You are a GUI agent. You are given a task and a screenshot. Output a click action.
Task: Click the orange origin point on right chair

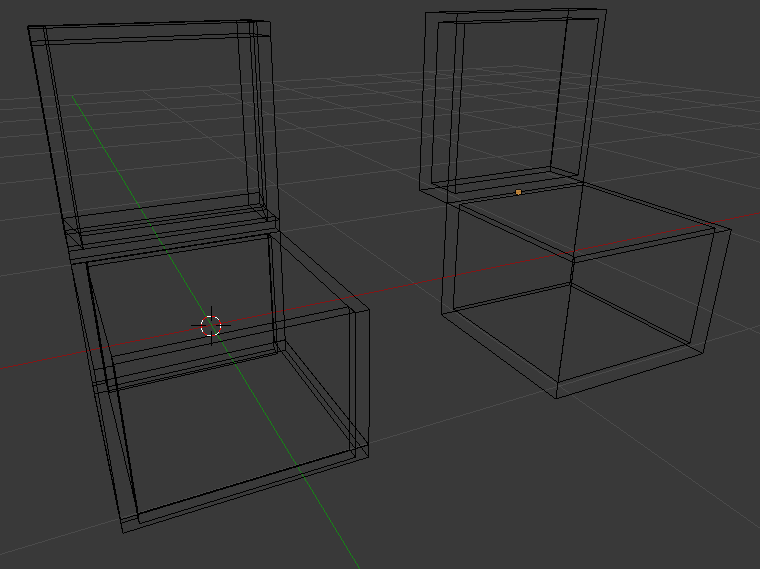pos(518,192)
